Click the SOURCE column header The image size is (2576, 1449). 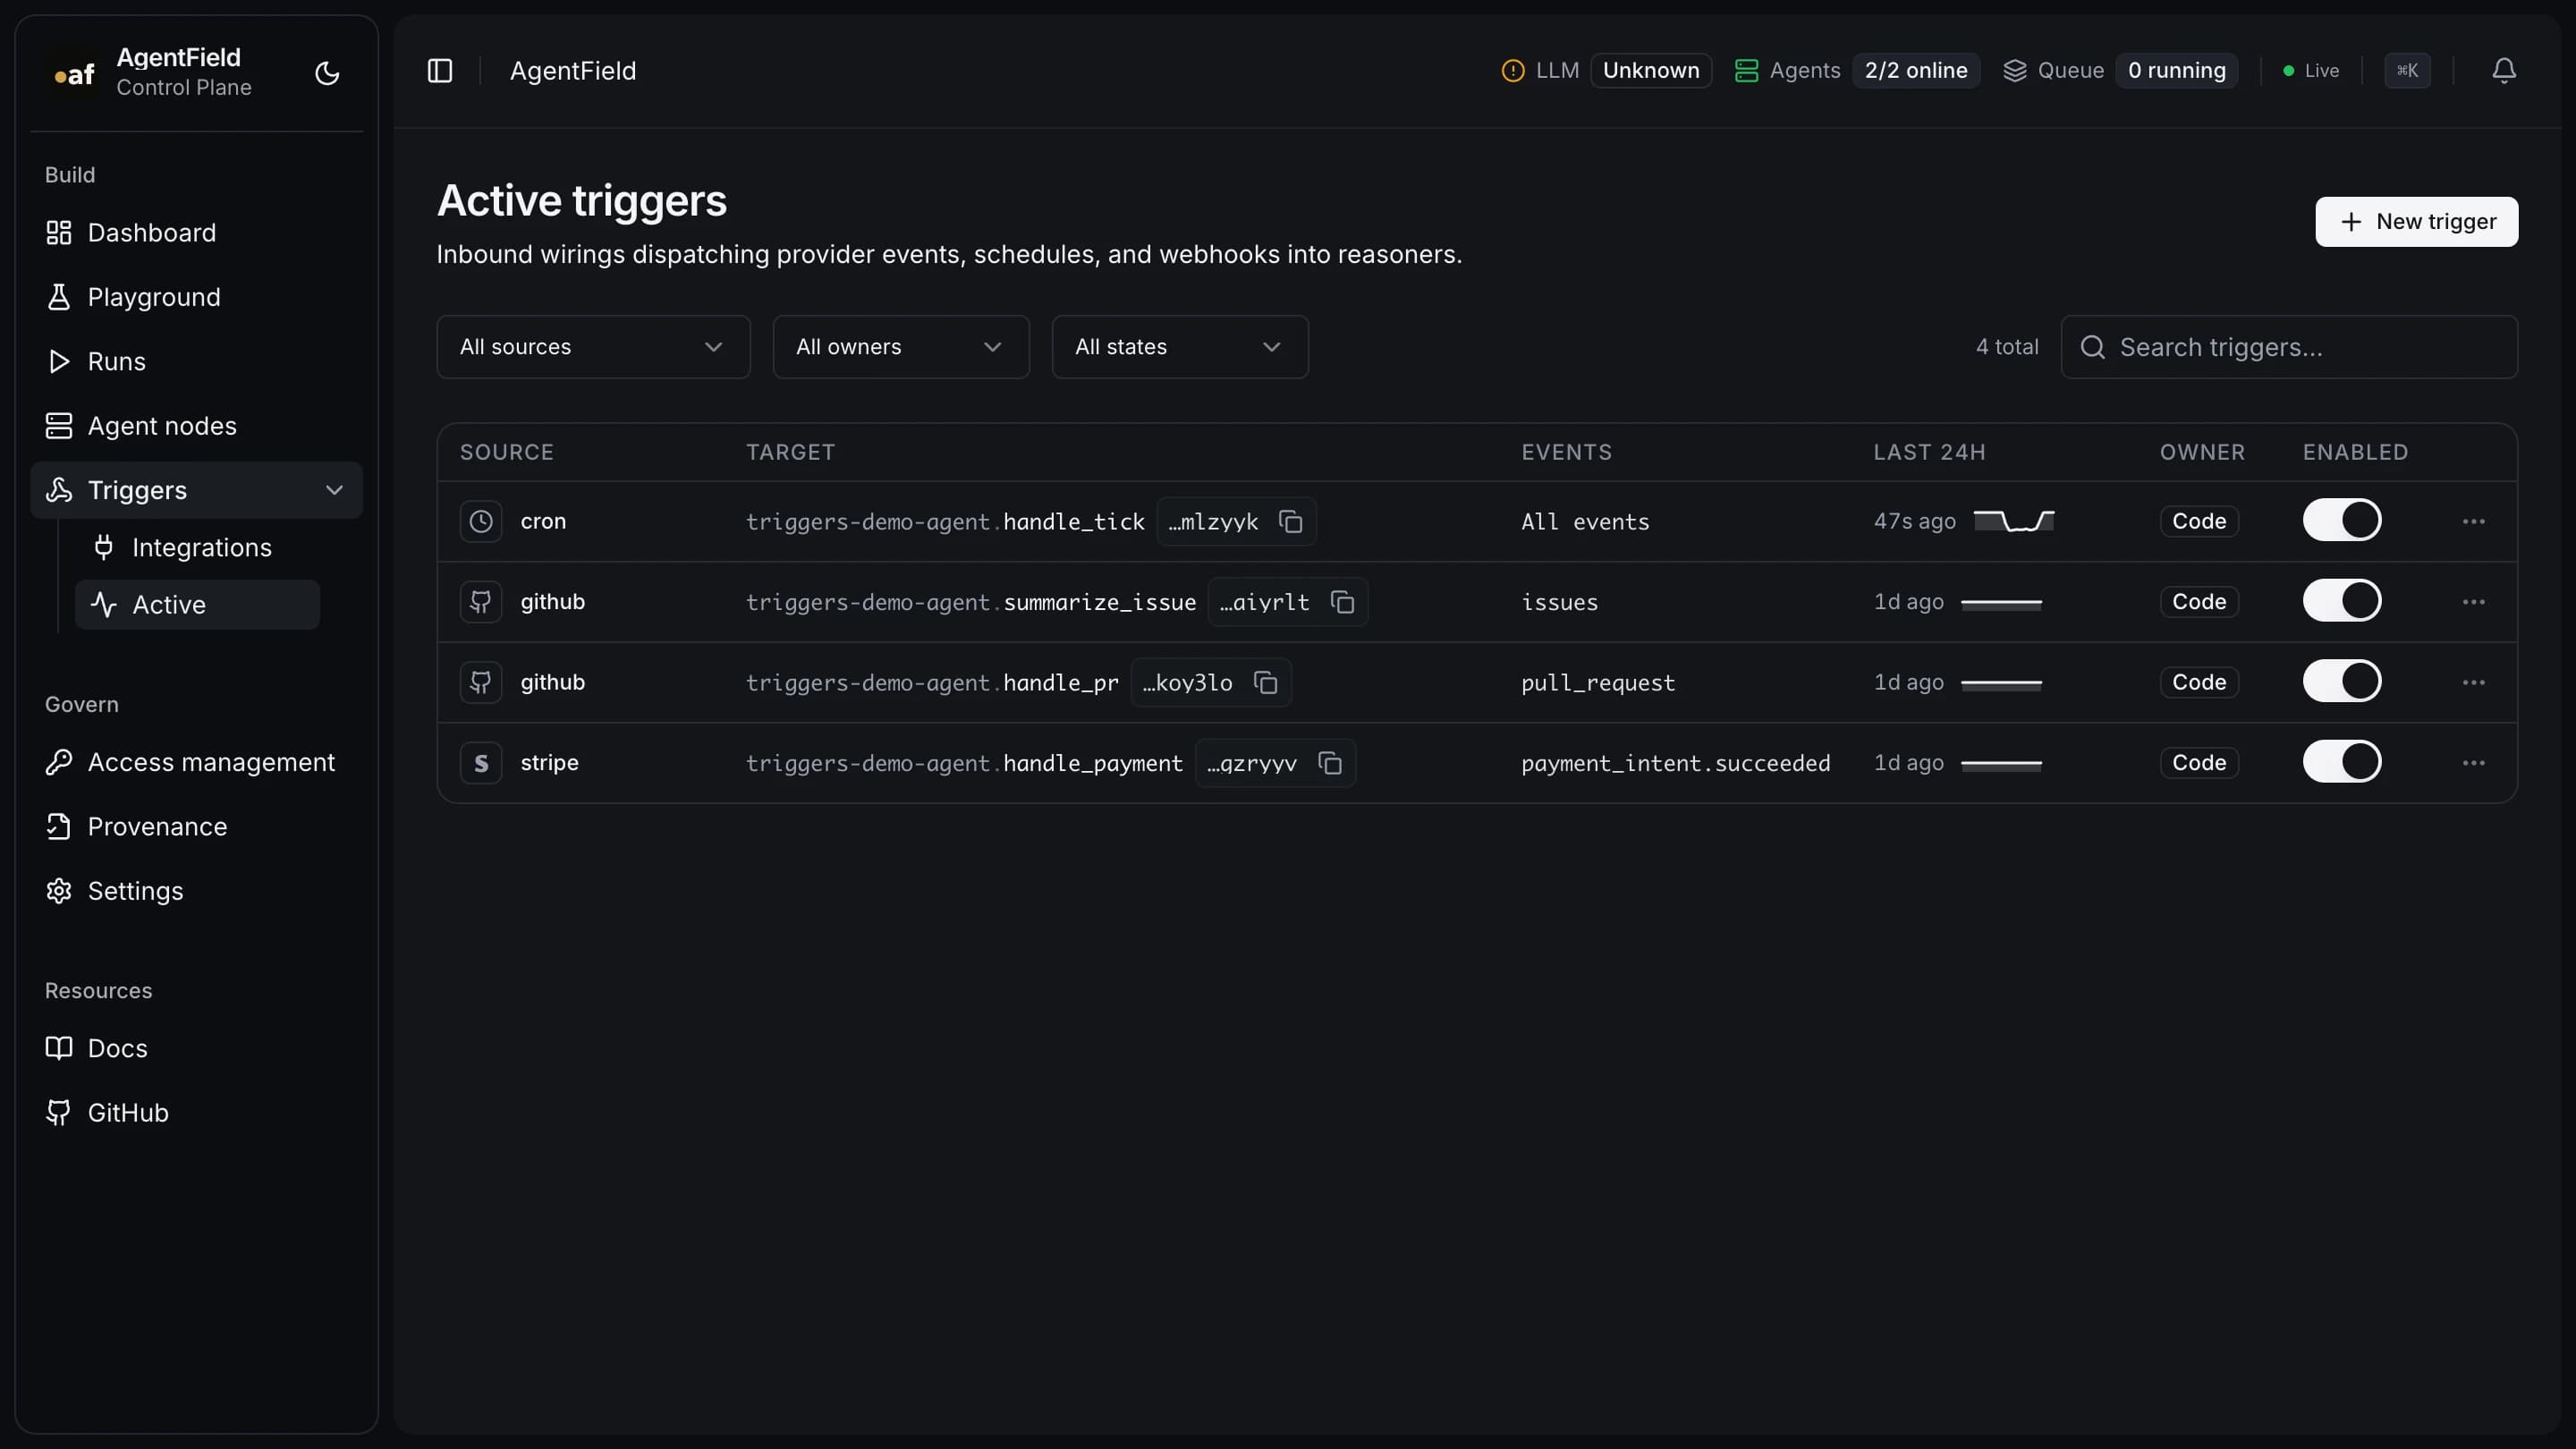(x=506, y=452)
